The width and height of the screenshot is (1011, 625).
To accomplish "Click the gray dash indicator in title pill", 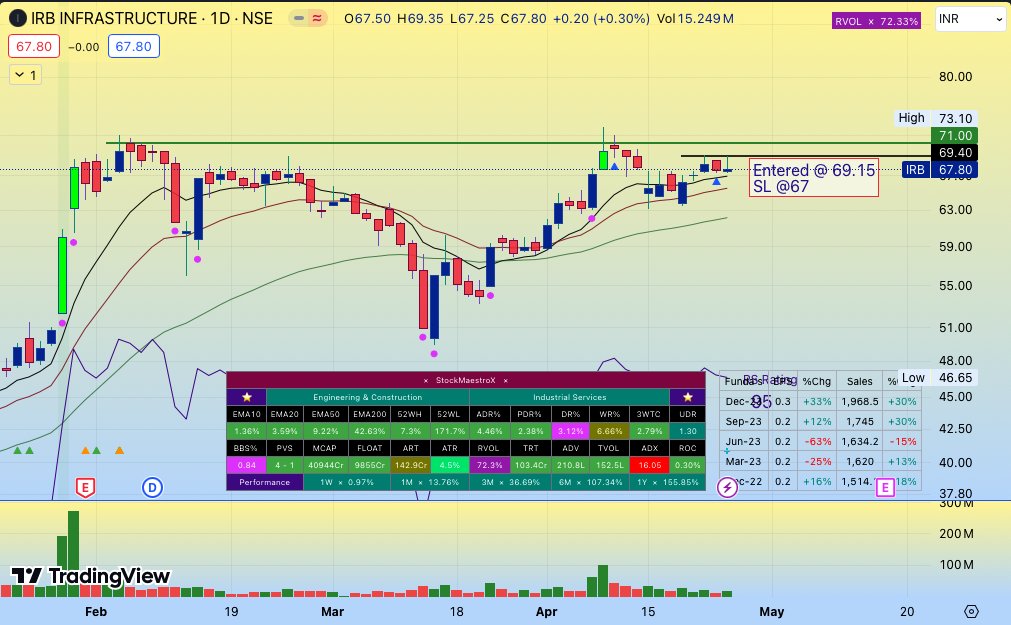I will [x=299, y=19].
